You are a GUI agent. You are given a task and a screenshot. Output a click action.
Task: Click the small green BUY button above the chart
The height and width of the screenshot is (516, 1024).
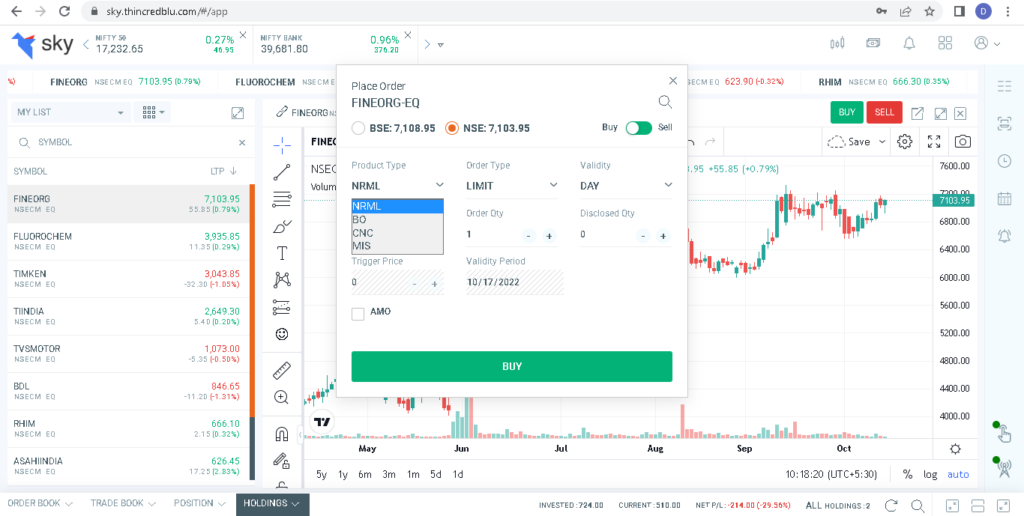point(847,112)
